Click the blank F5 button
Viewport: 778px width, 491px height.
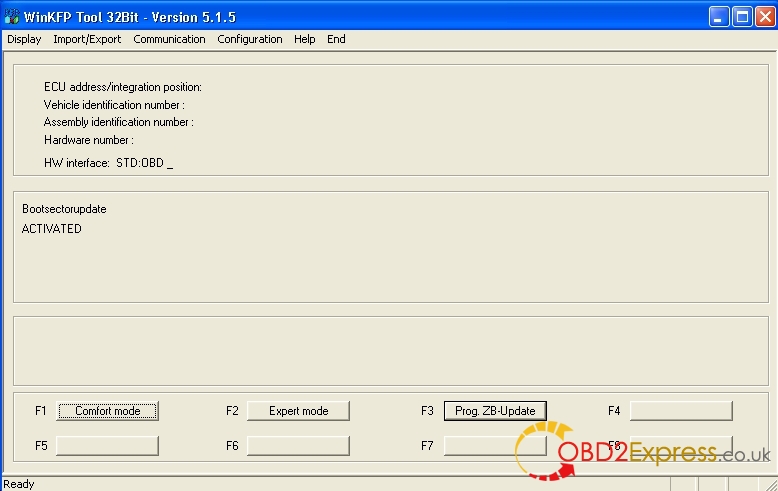coord(107,445)
